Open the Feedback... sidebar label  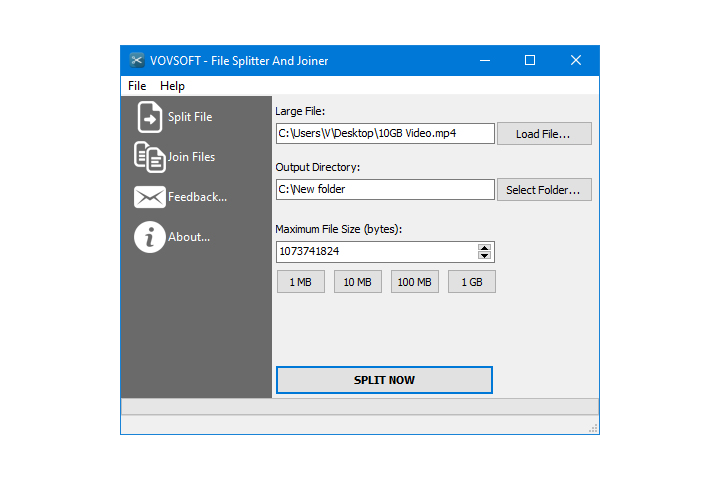tap(197, 197)
